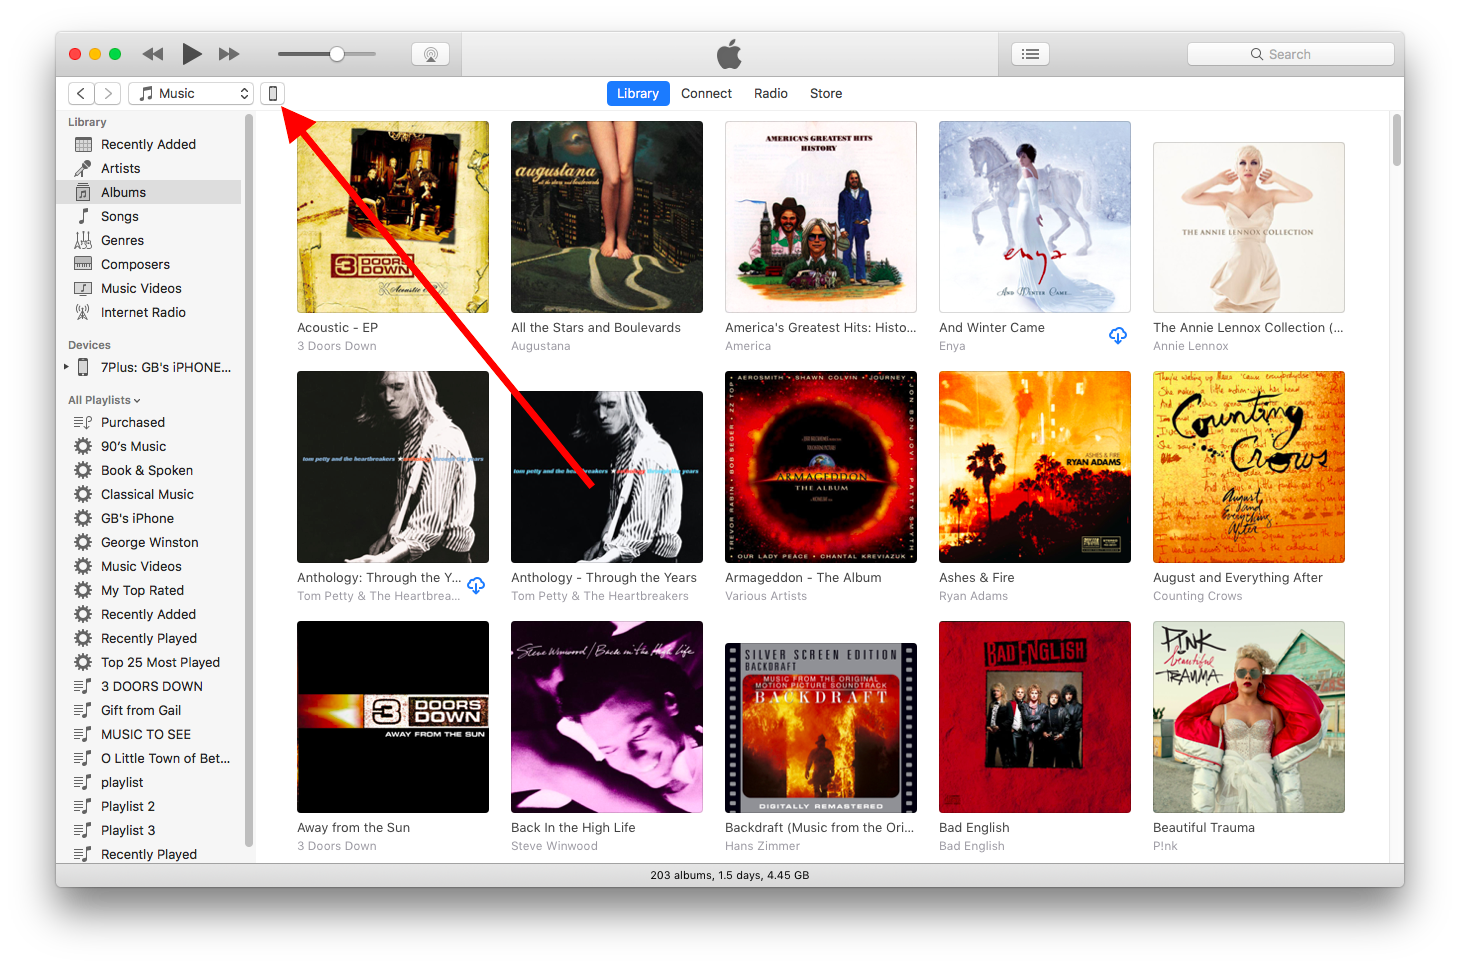Select the August and Everything After cover
Image resolution: width=1460 pixels, height=967 pixels.
(x=1249, y=467)
